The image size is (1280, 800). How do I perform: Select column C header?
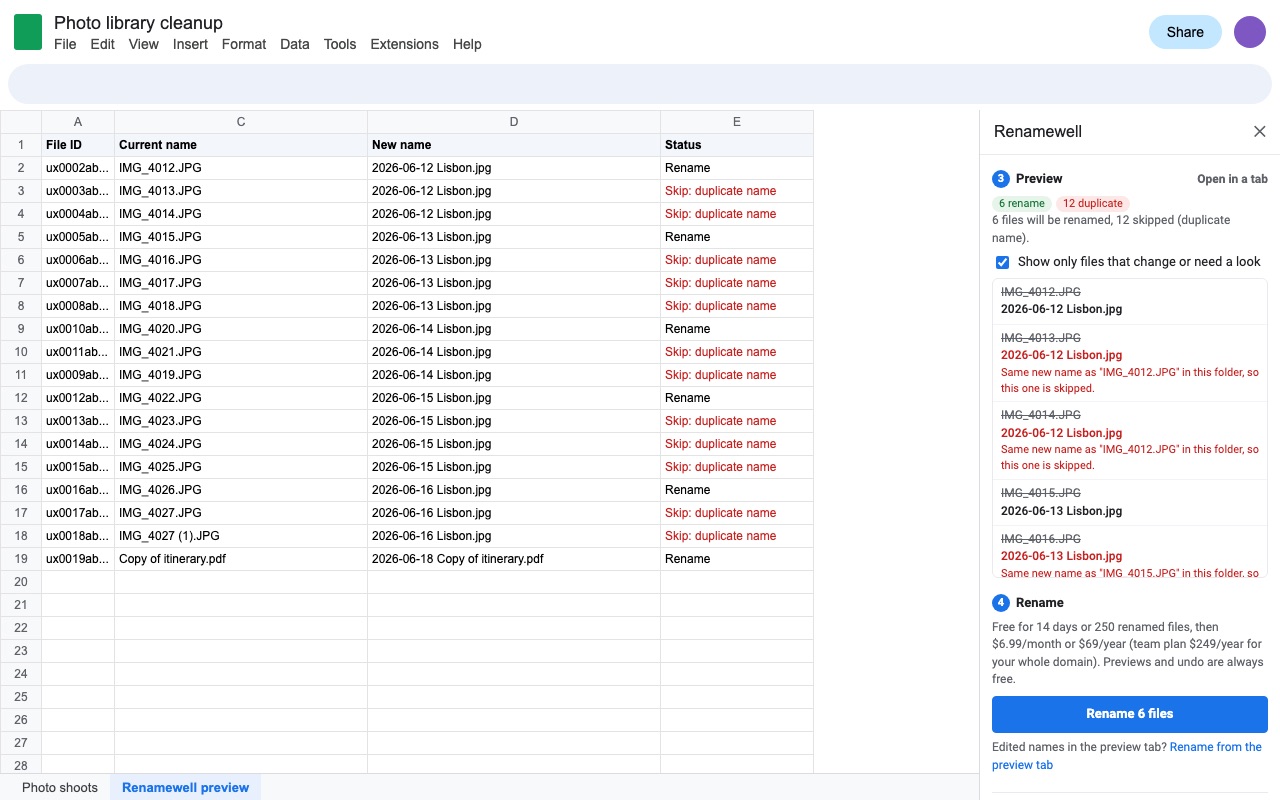[x=241, y=122]
